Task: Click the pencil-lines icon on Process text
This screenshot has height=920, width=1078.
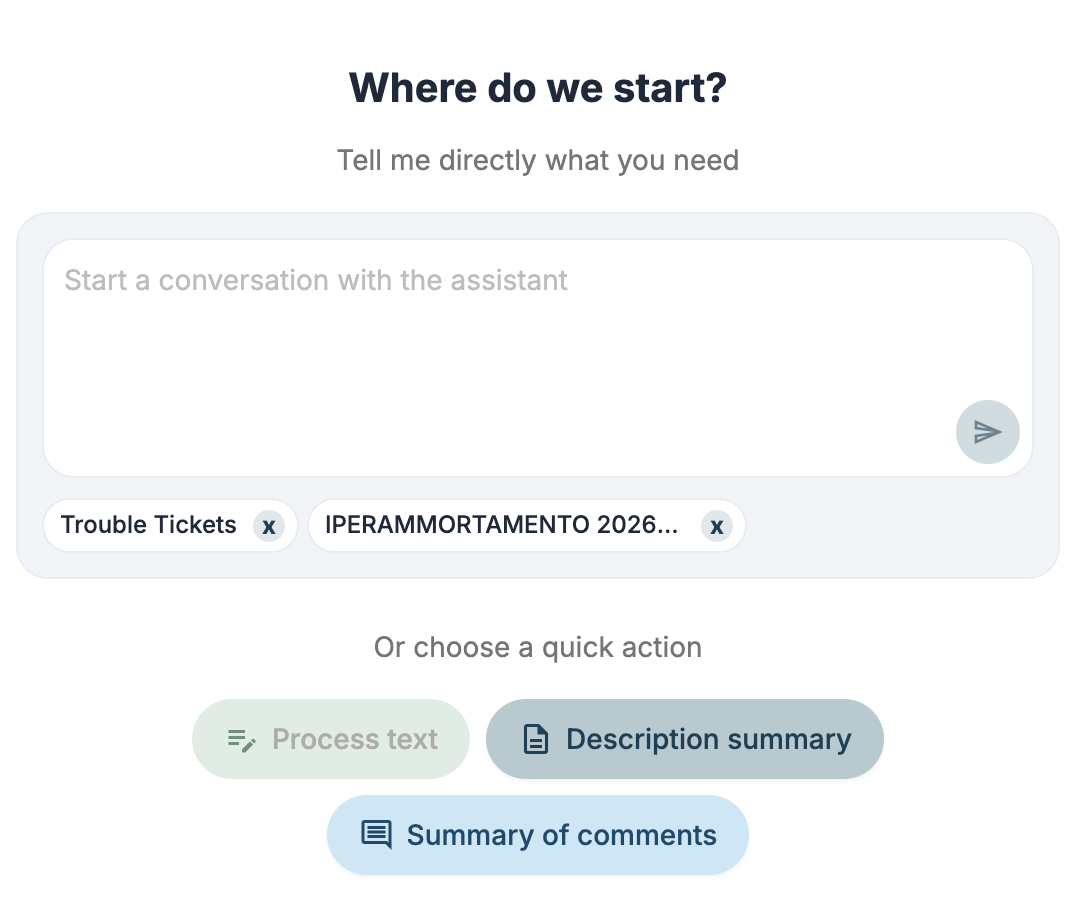Action: pos(241,740)
